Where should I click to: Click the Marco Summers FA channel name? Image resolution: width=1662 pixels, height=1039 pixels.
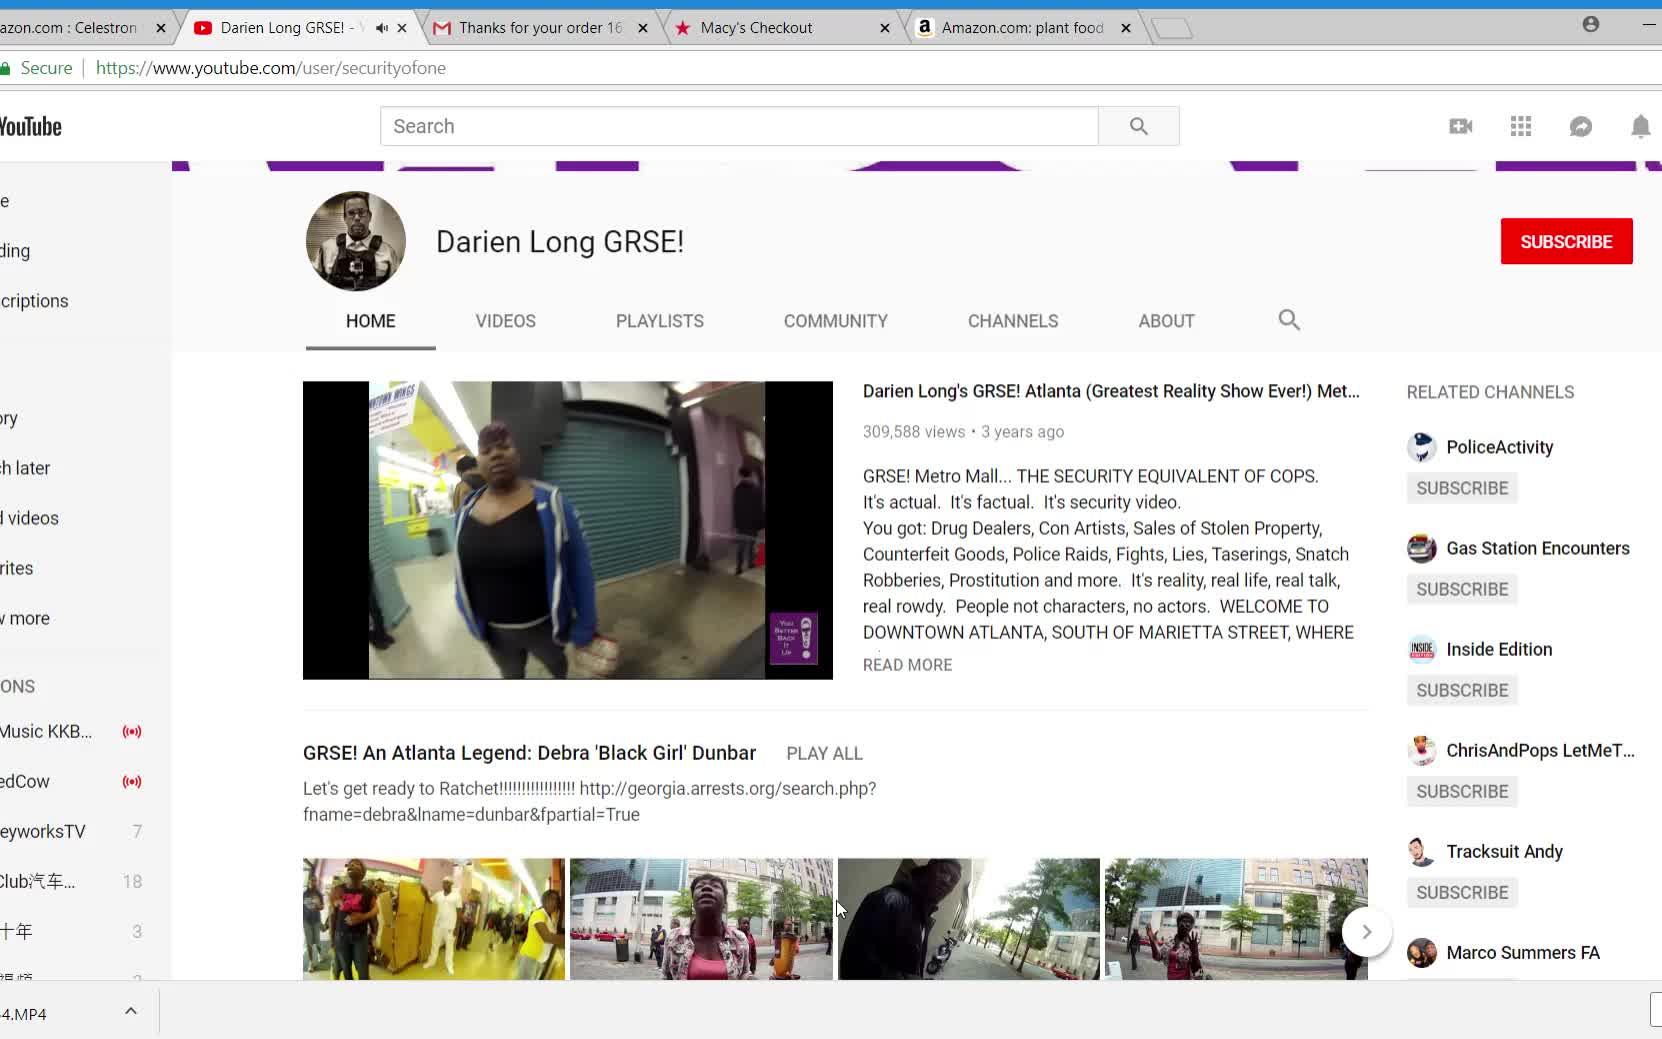pyautogui.click(x=1523, y=953)
